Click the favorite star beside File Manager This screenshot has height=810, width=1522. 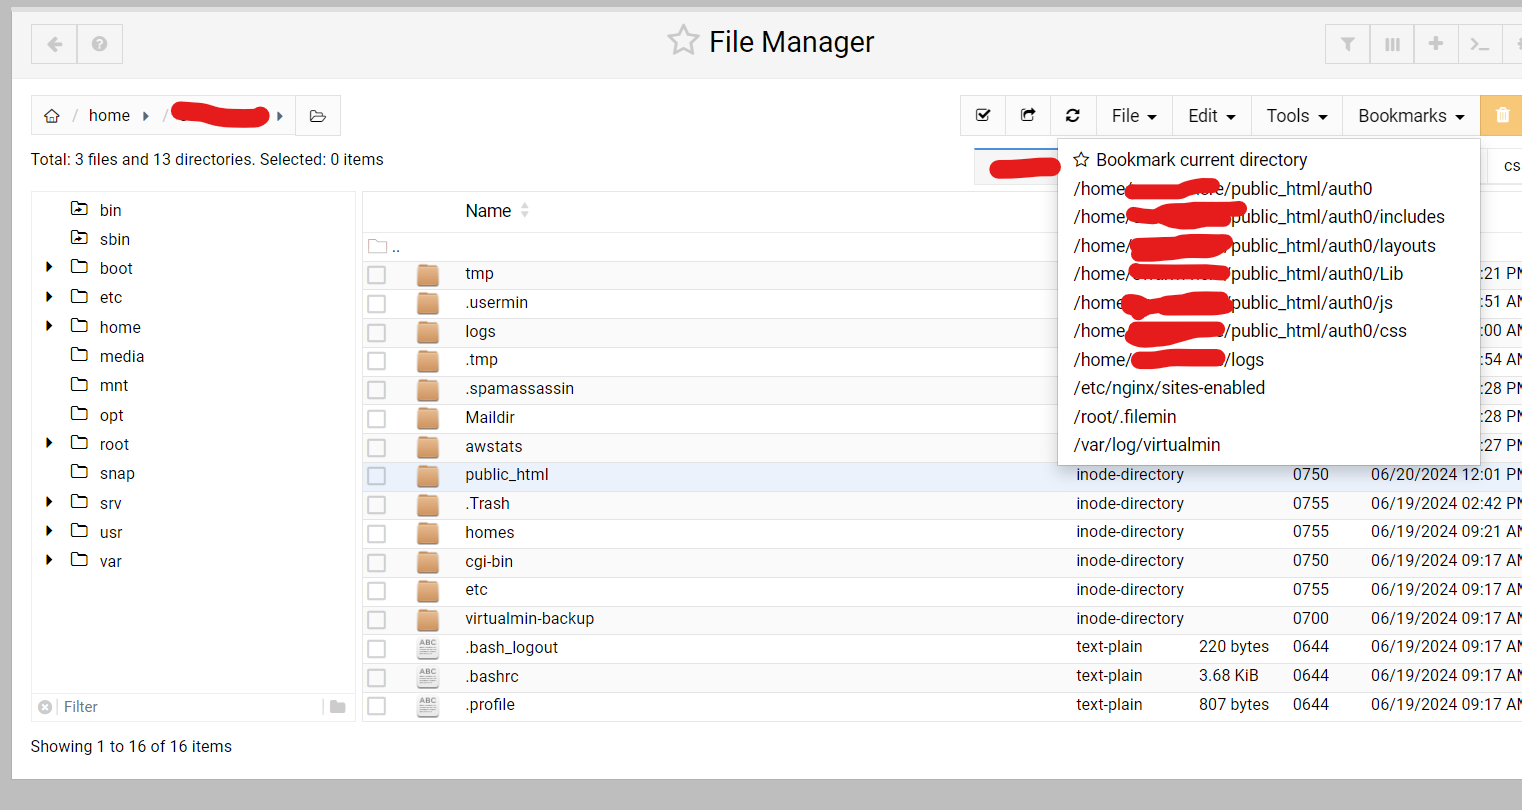pyautogui.click(x=683, y=41)
